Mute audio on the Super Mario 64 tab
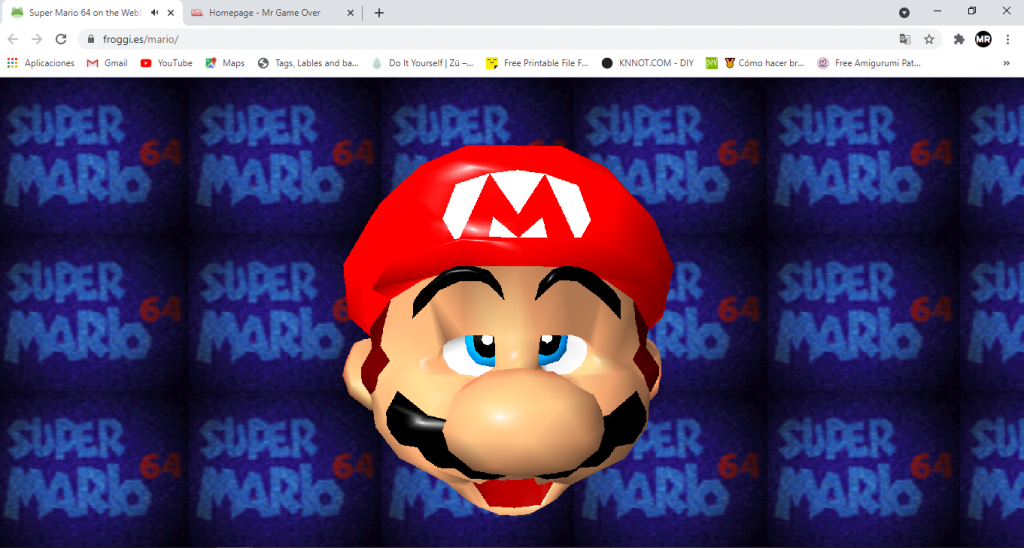The height and width of the screenshot is (548, 1024). pos(155,12)
